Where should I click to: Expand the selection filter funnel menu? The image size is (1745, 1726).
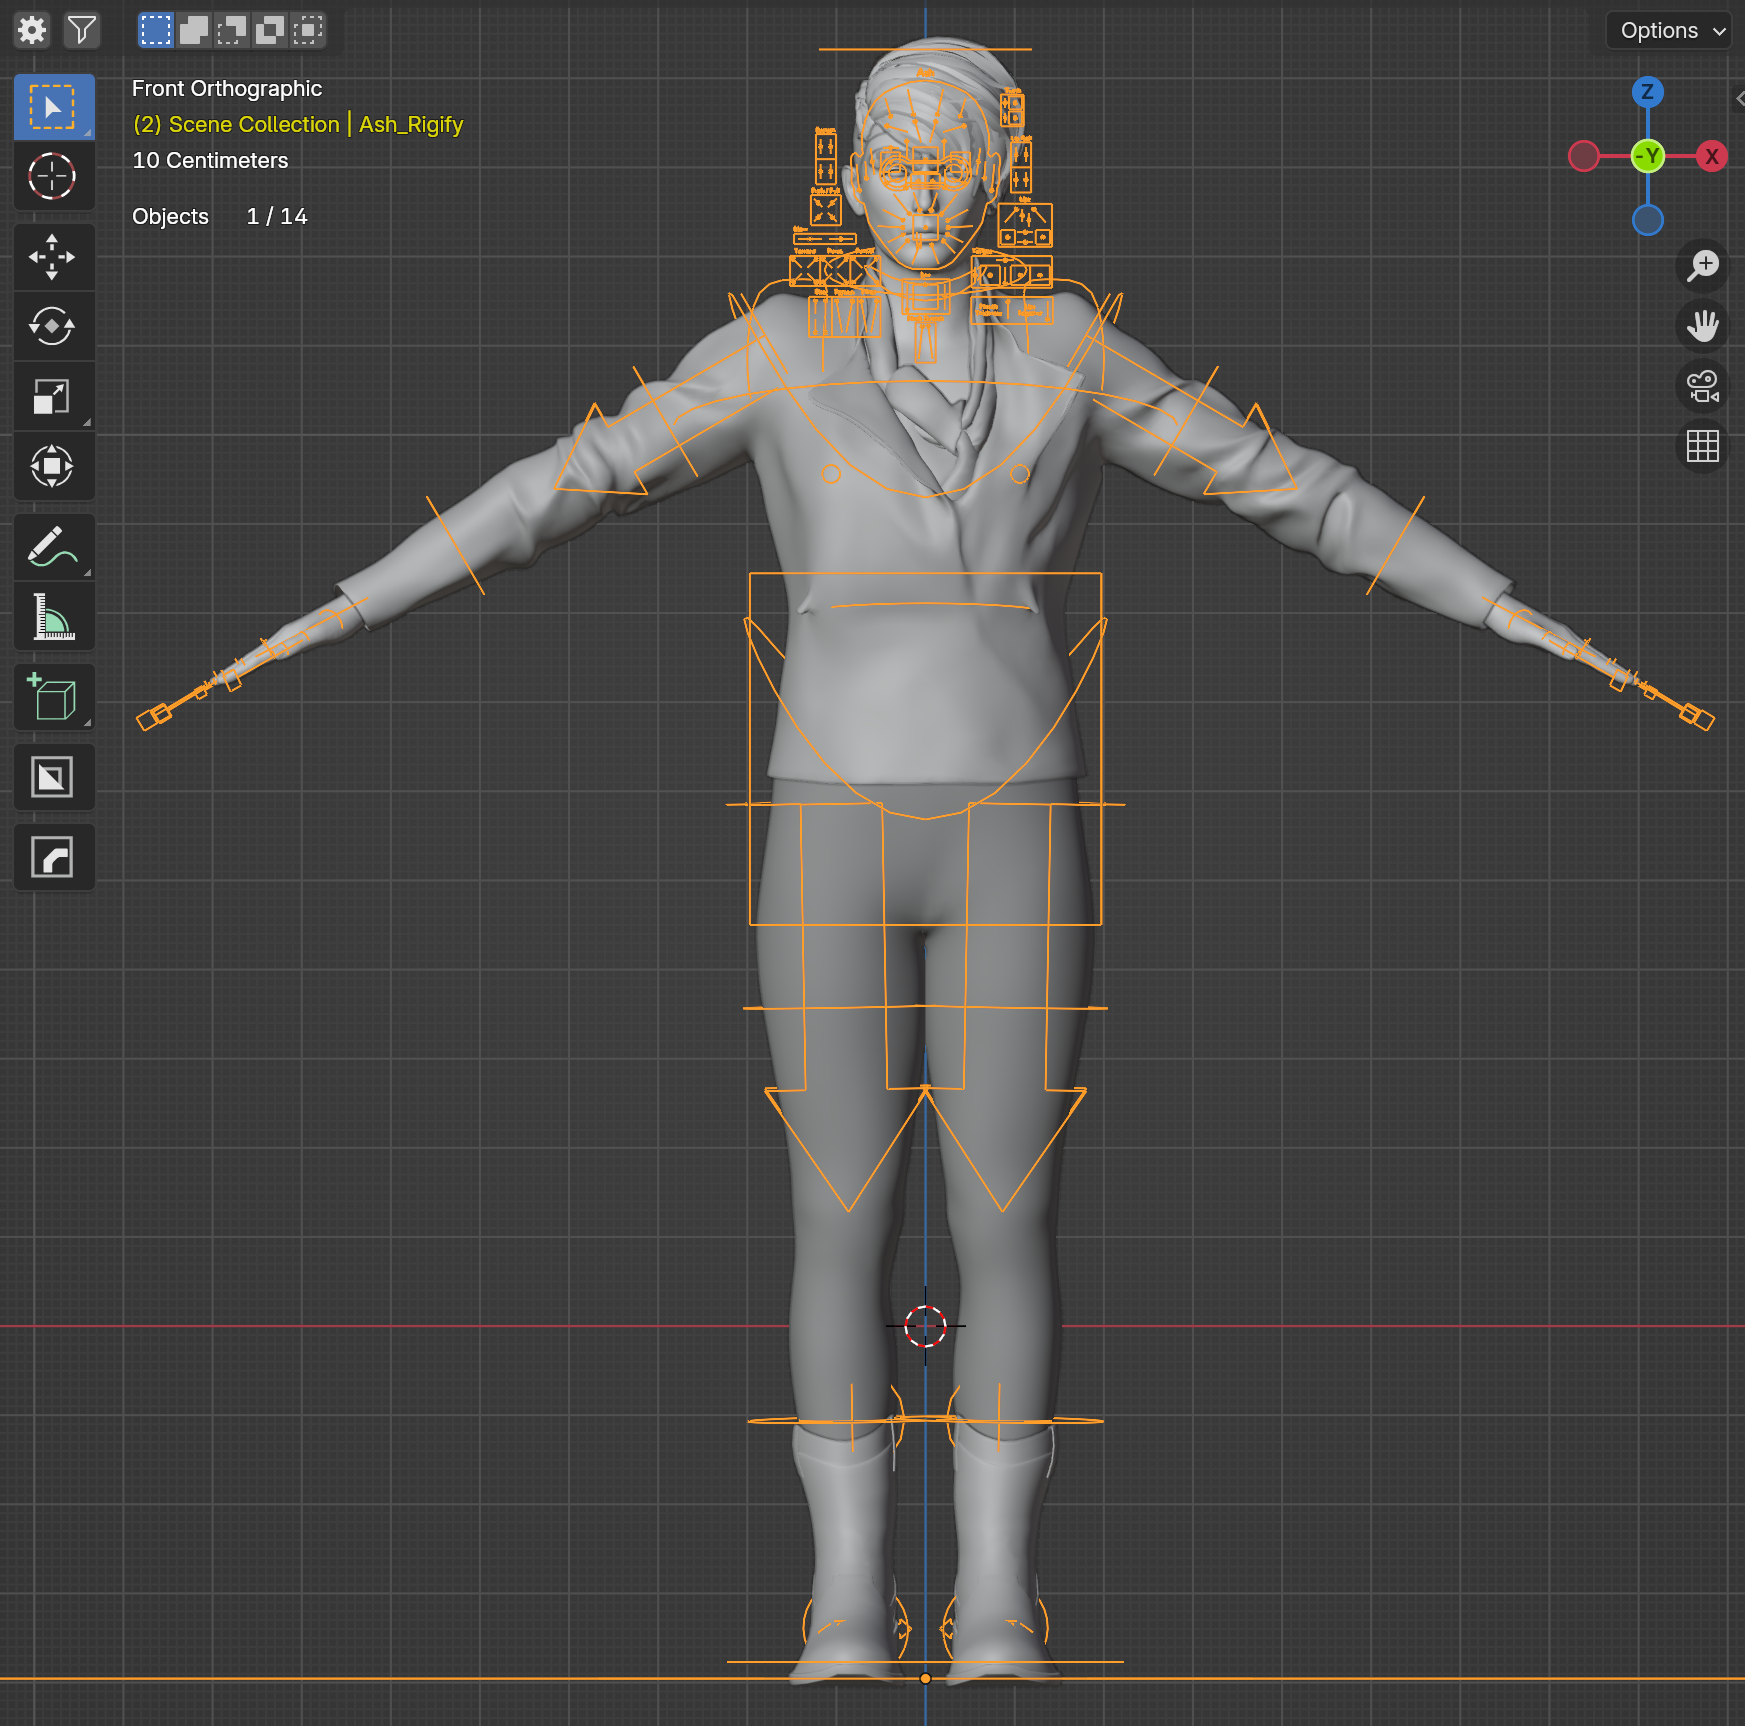[82, 30]
